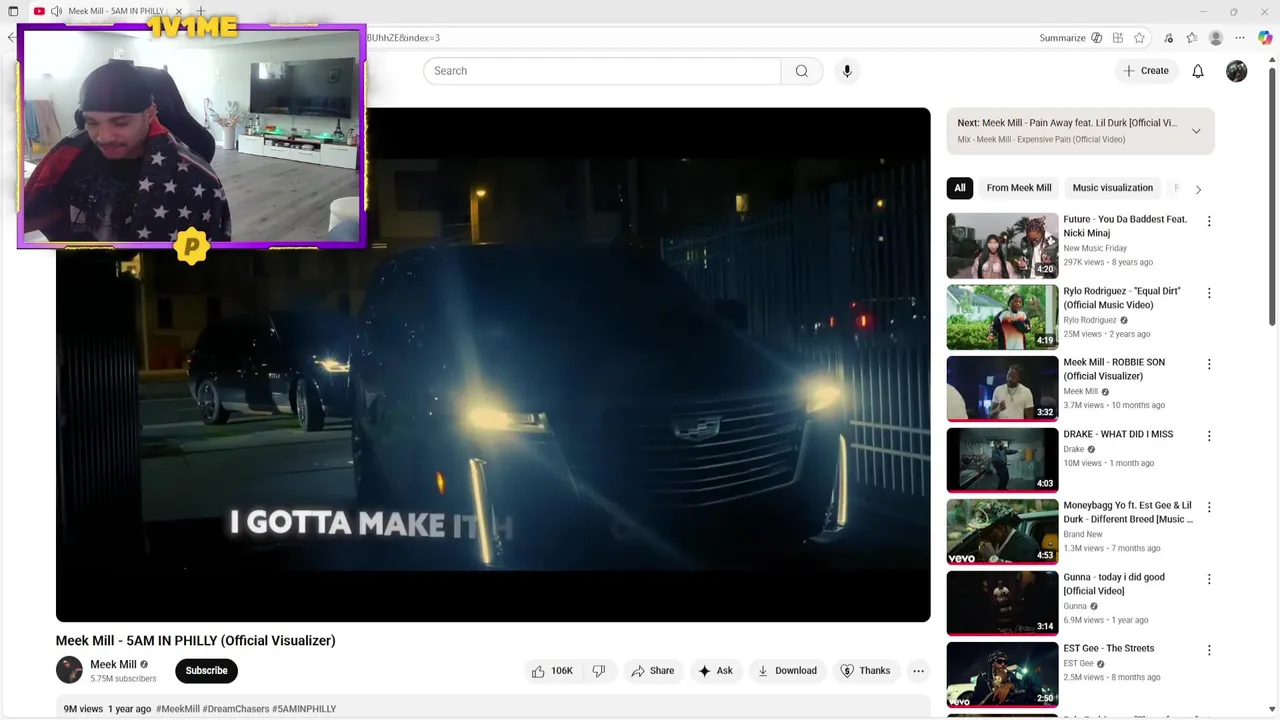This screenshot has height=720, width=1280.
Task: Open options for Gunna today i did good
Action: click(x=1209, y=579)
